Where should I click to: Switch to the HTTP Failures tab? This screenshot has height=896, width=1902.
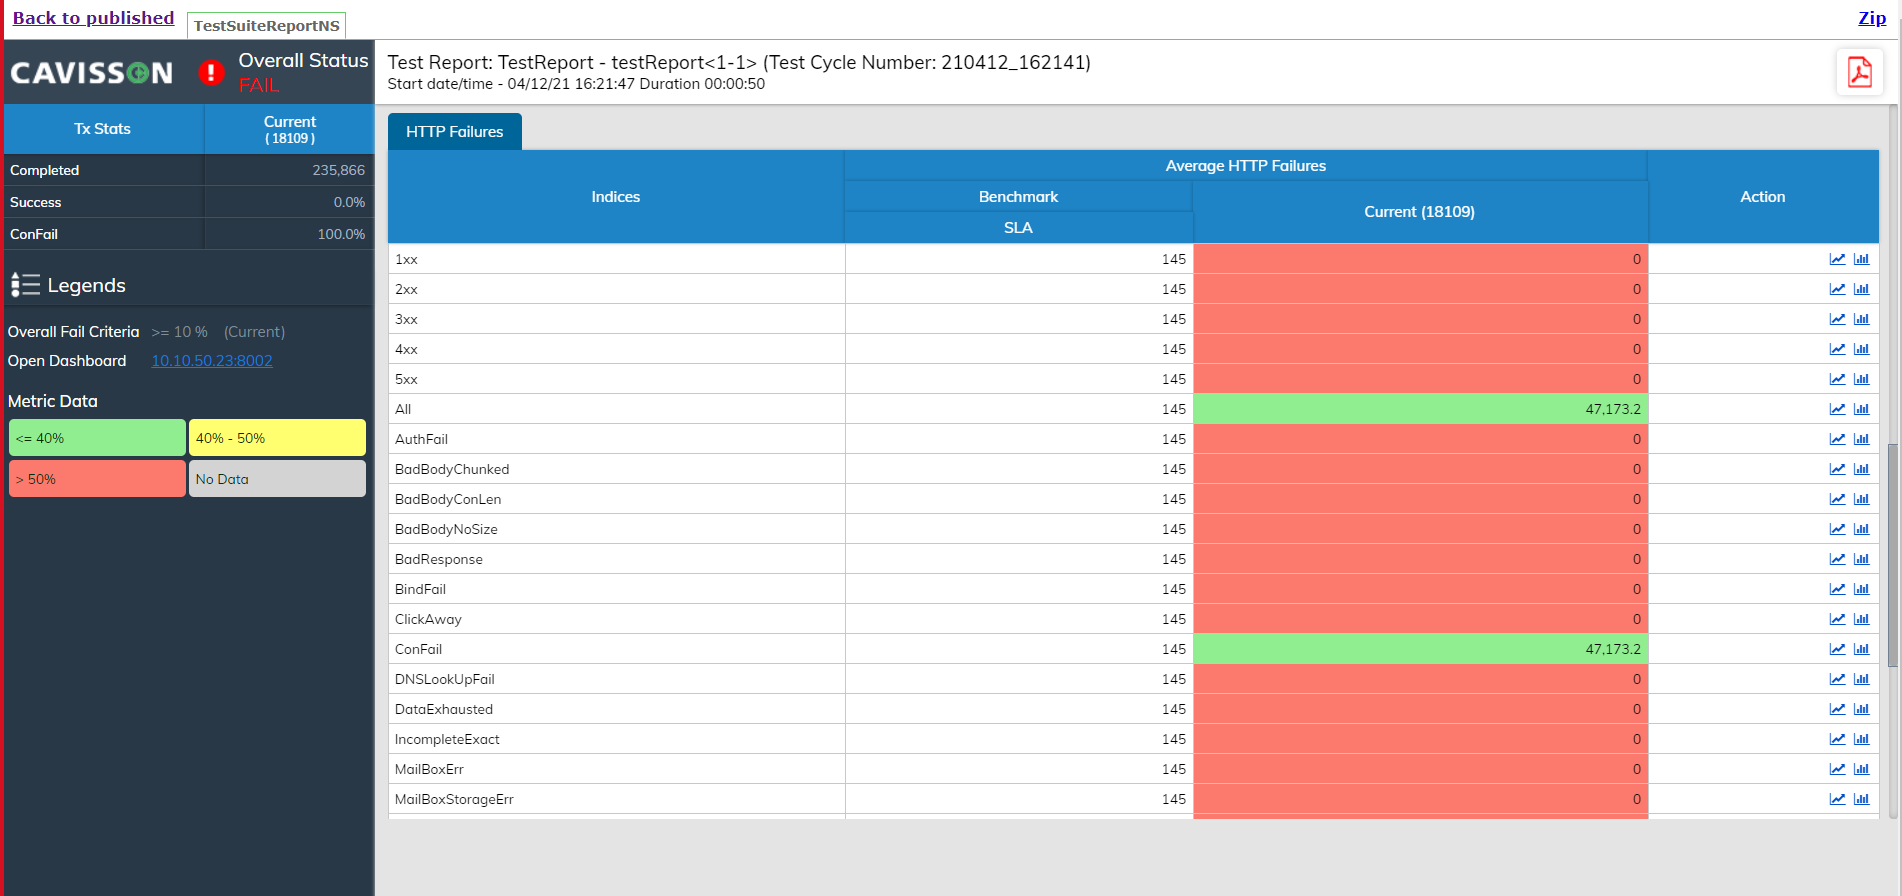coord(455,131)
